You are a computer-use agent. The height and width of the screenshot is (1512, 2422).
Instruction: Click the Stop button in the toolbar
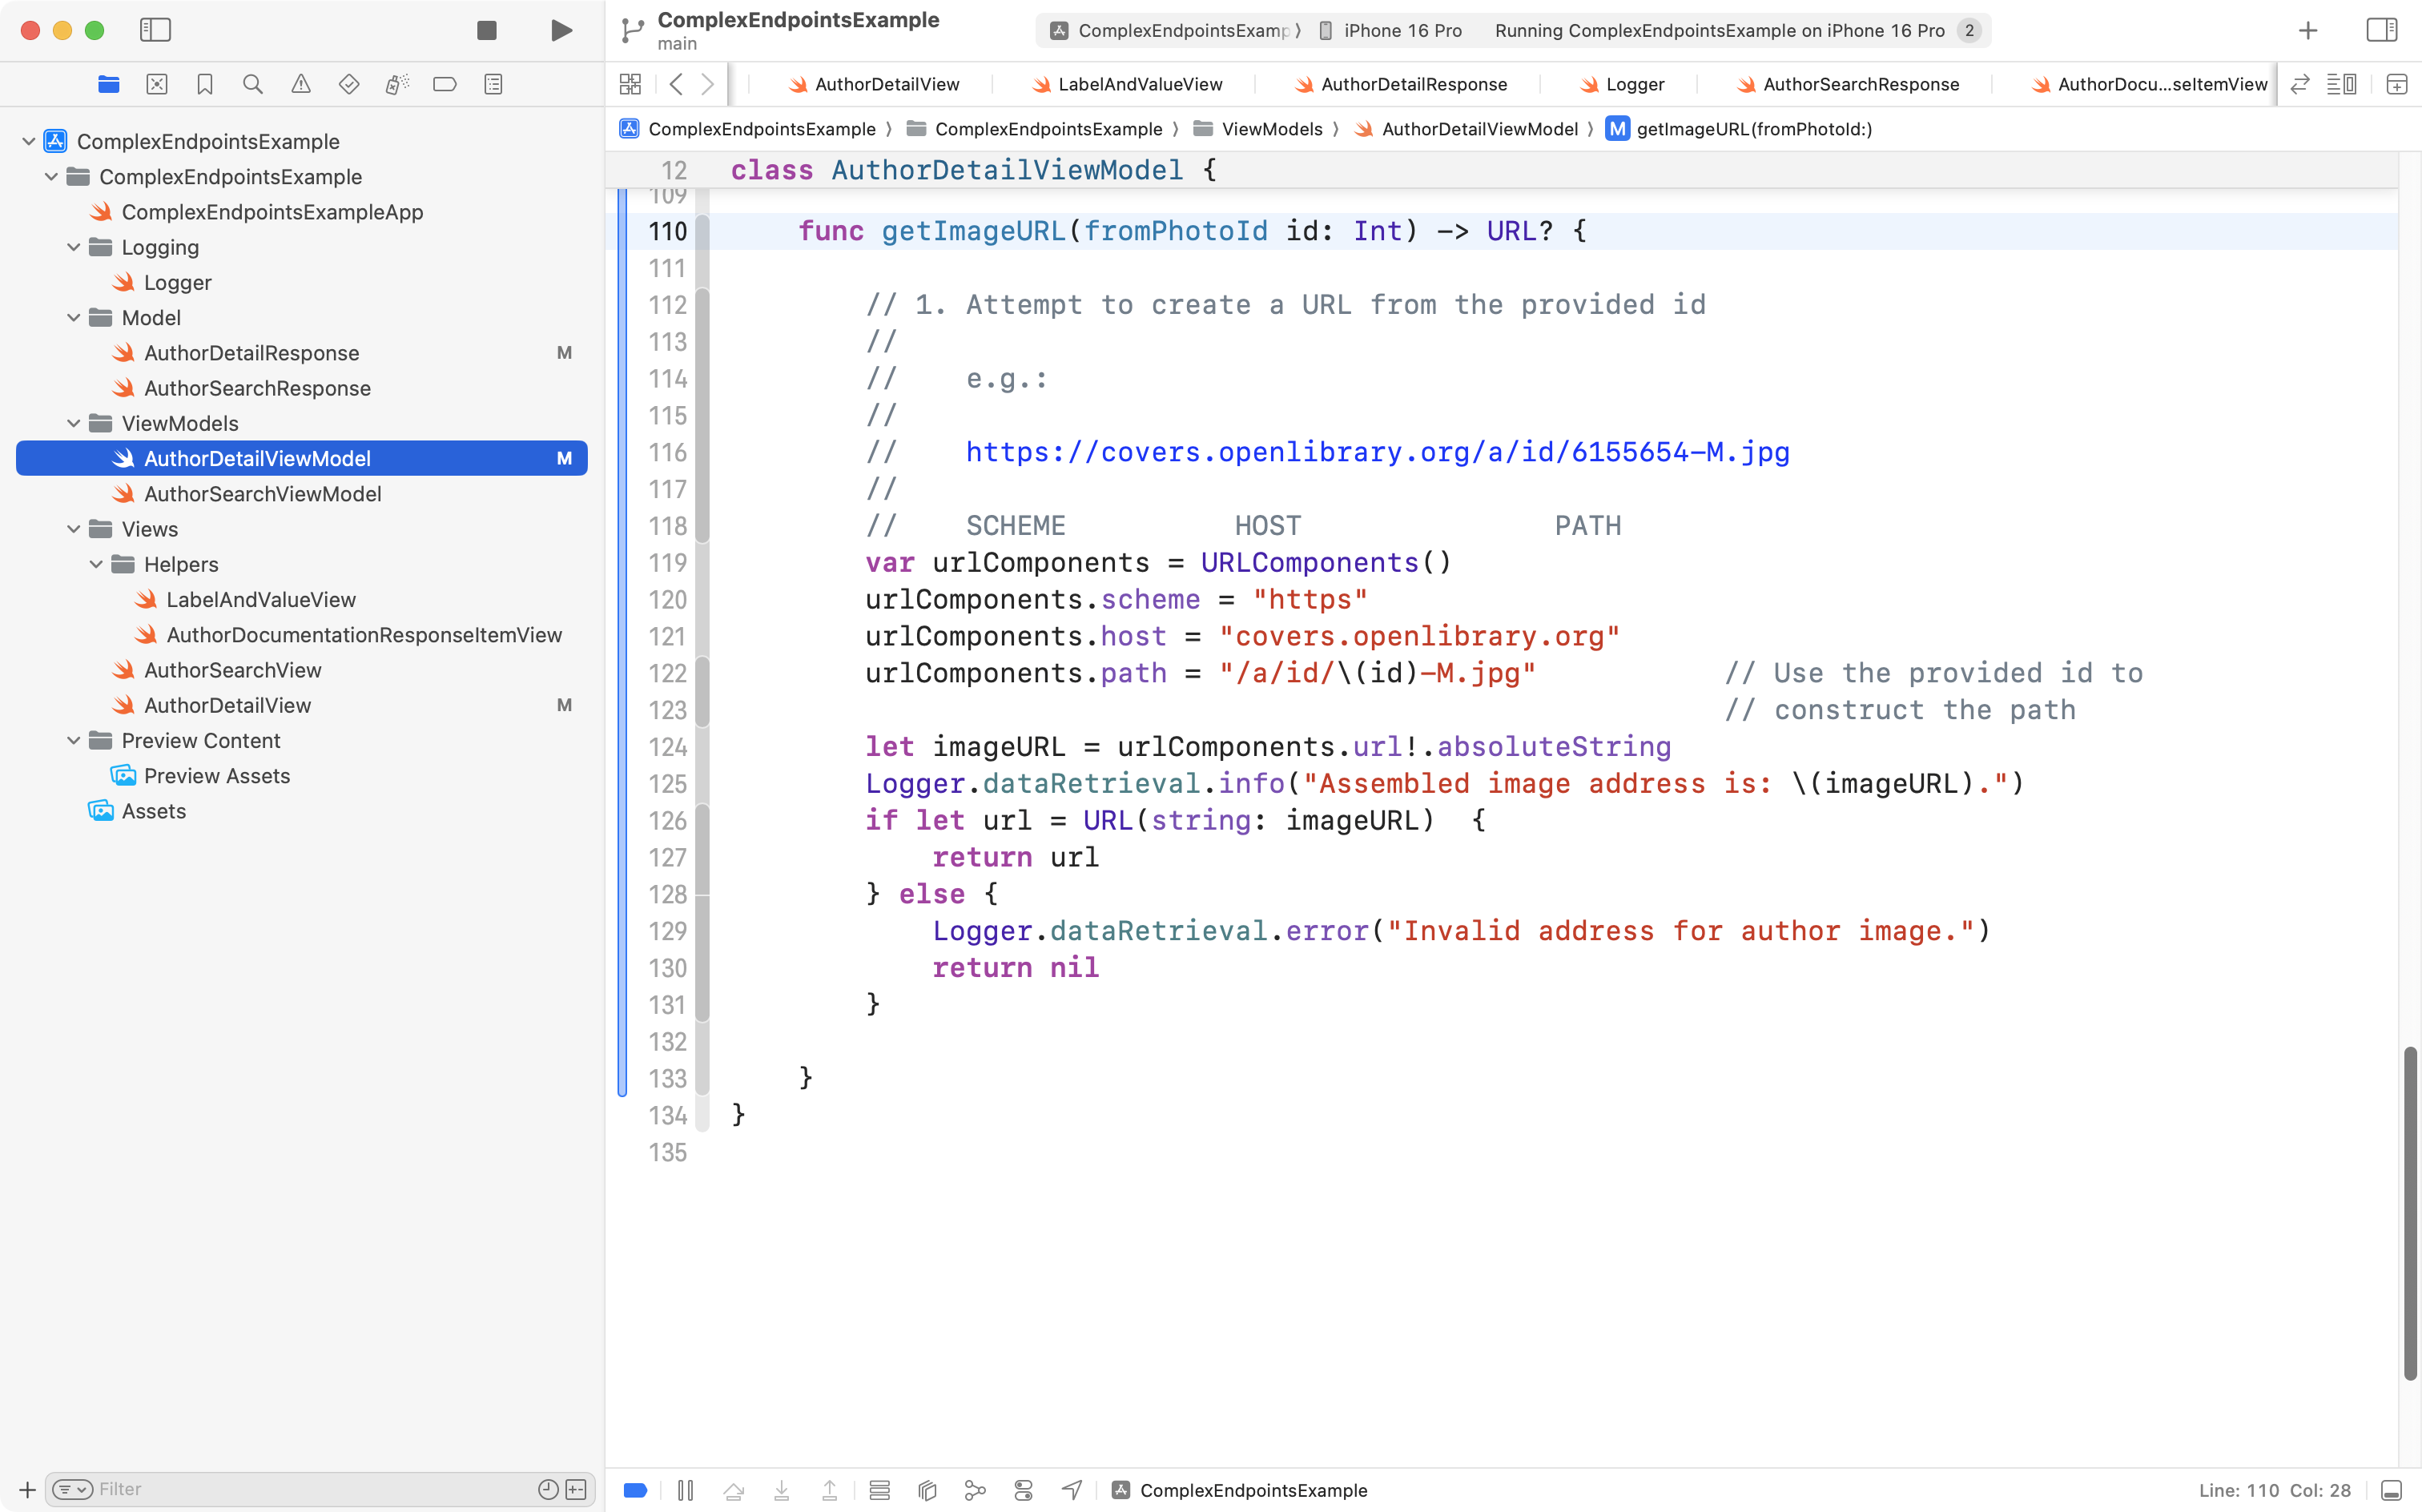[x=487, y=30]
